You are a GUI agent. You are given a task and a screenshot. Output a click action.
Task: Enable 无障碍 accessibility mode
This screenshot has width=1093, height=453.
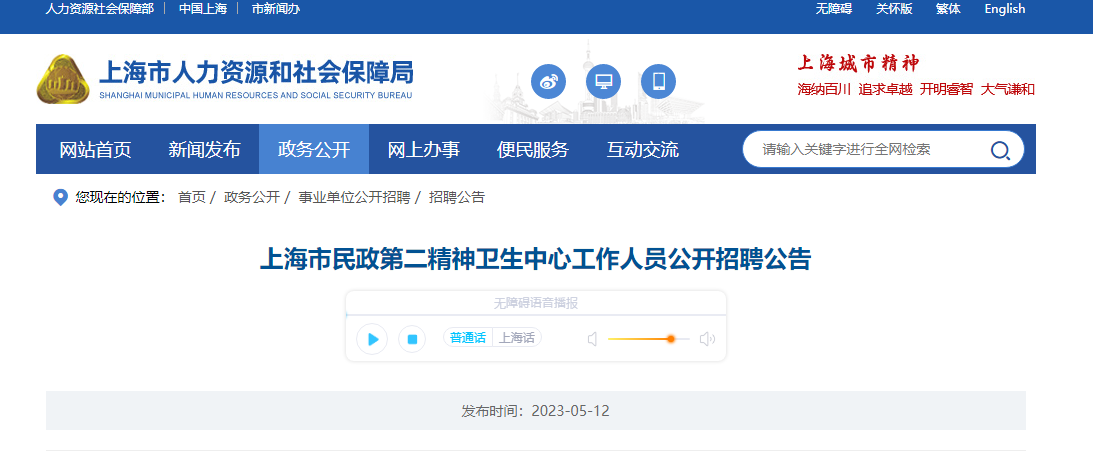834,9
